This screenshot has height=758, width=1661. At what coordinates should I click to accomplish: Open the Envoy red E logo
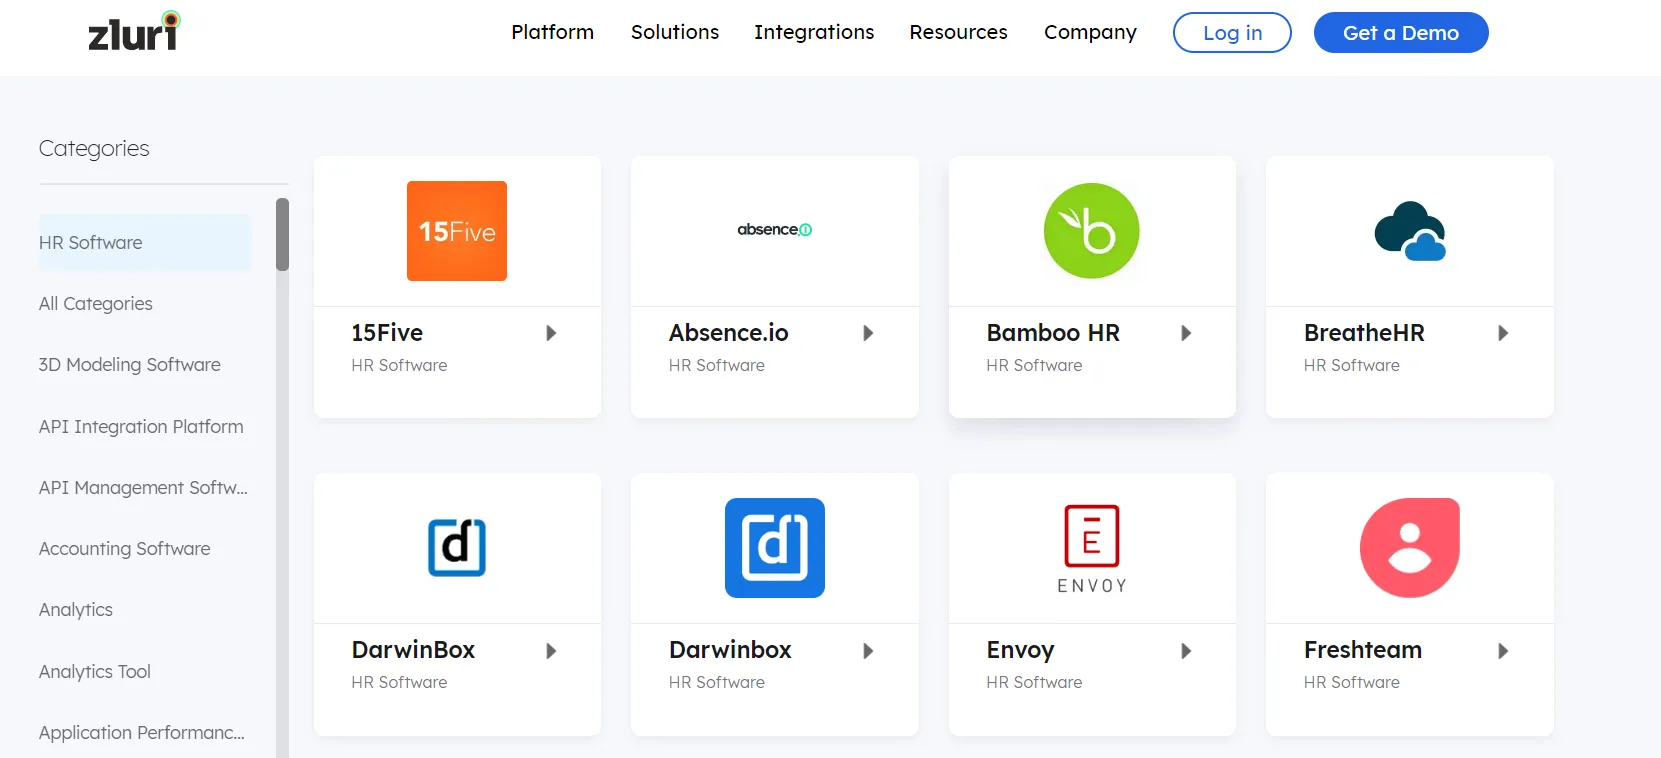(x=1092, y=549)
